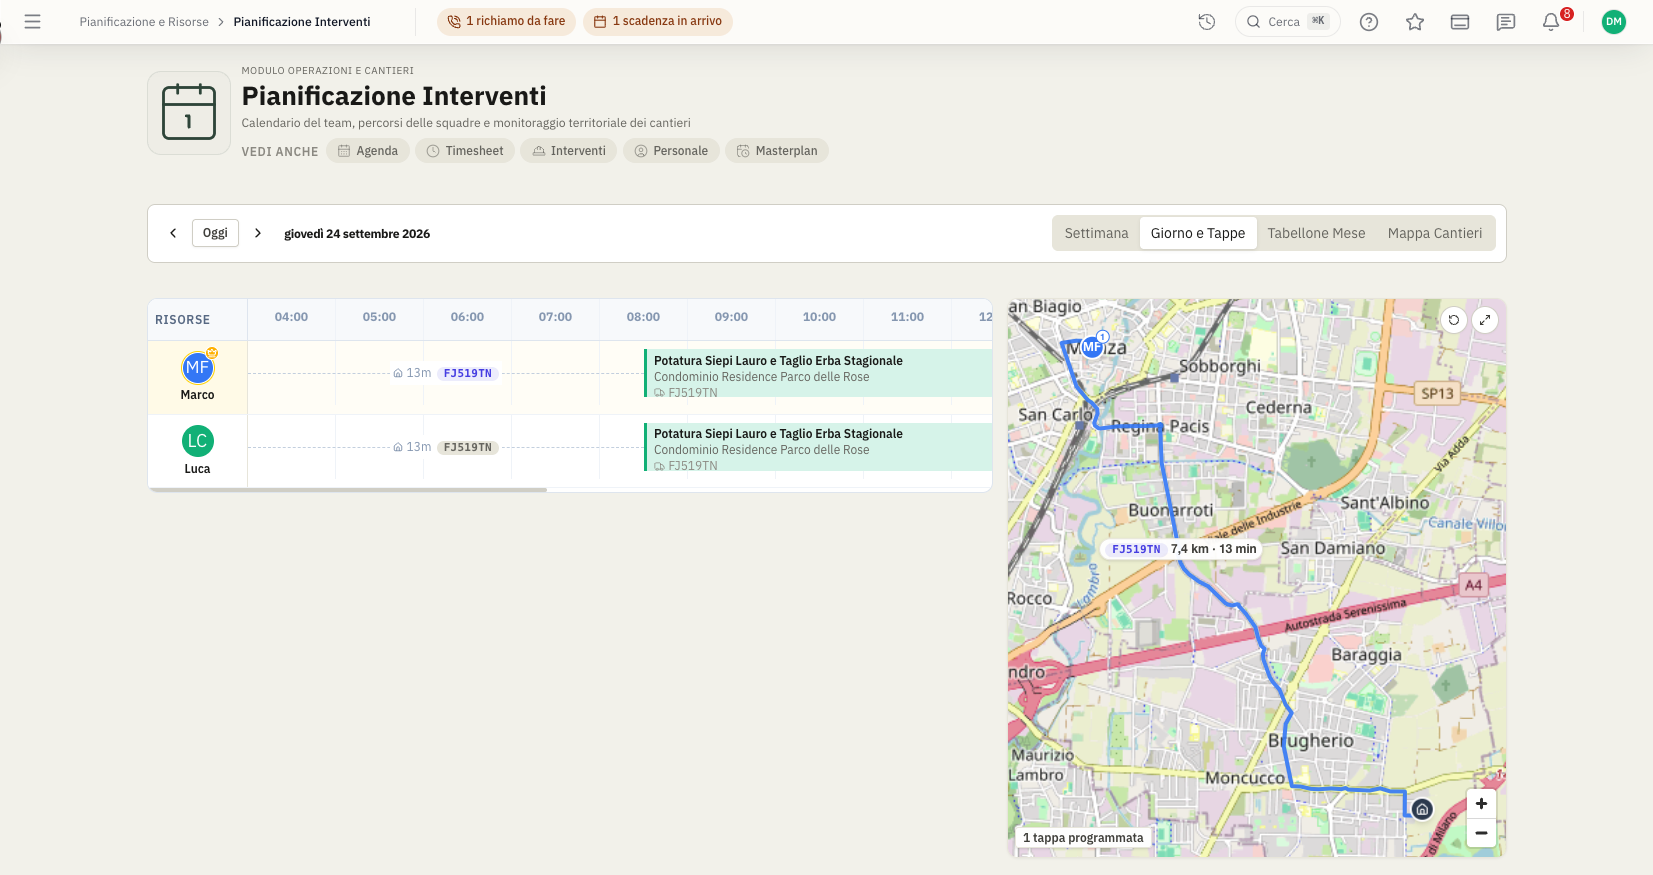1653x875 pixels.
Task: Click FJ519TN vehicle tag in Marco's row
Action: point(468,373)
